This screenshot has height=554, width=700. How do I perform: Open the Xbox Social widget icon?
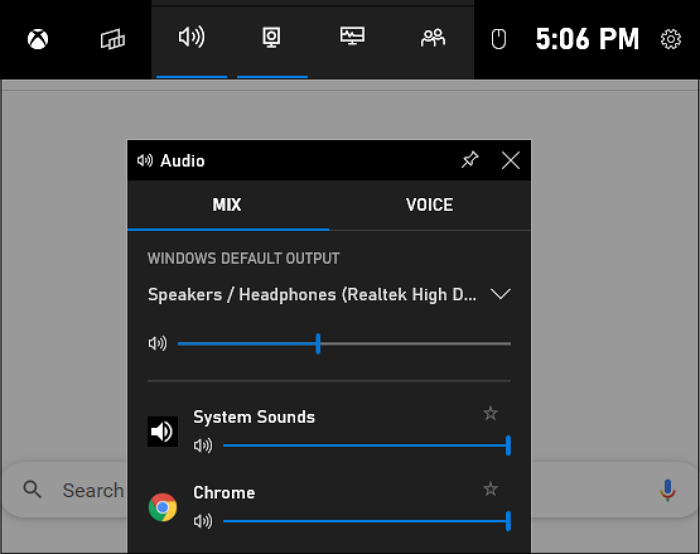[433, 38]
